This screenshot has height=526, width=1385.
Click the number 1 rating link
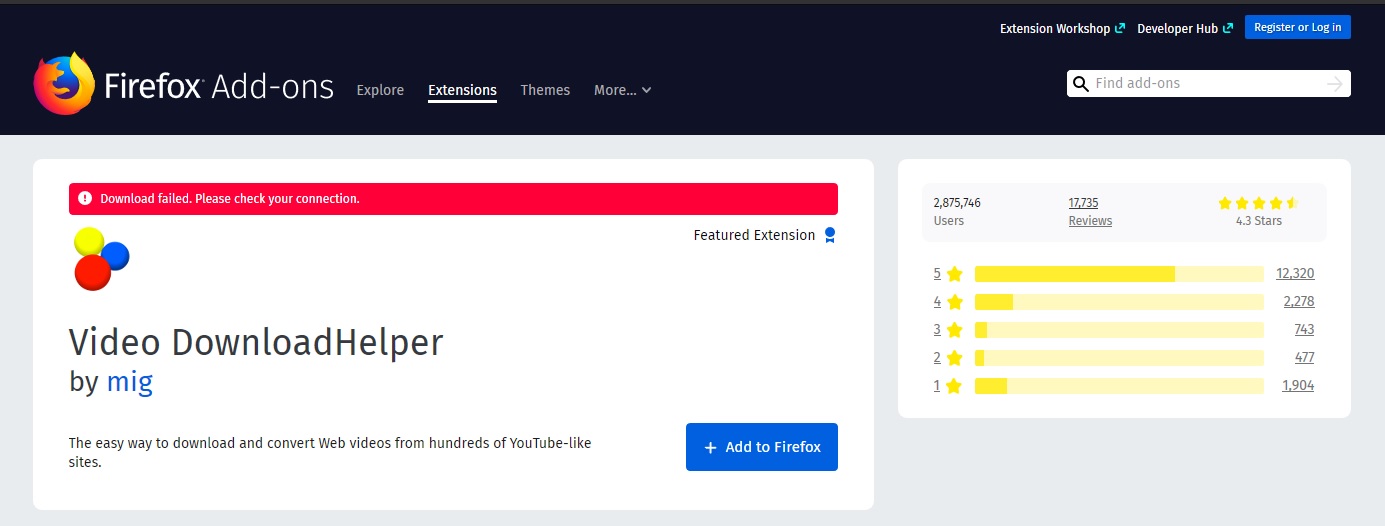coord(937,386)
